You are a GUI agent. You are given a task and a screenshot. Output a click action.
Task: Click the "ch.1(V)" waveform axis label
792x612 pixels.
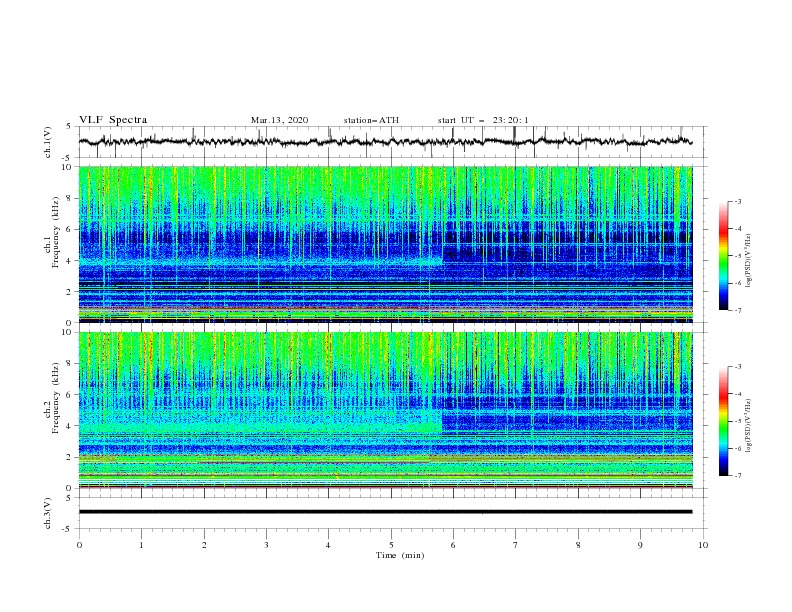tap(48, 142)
